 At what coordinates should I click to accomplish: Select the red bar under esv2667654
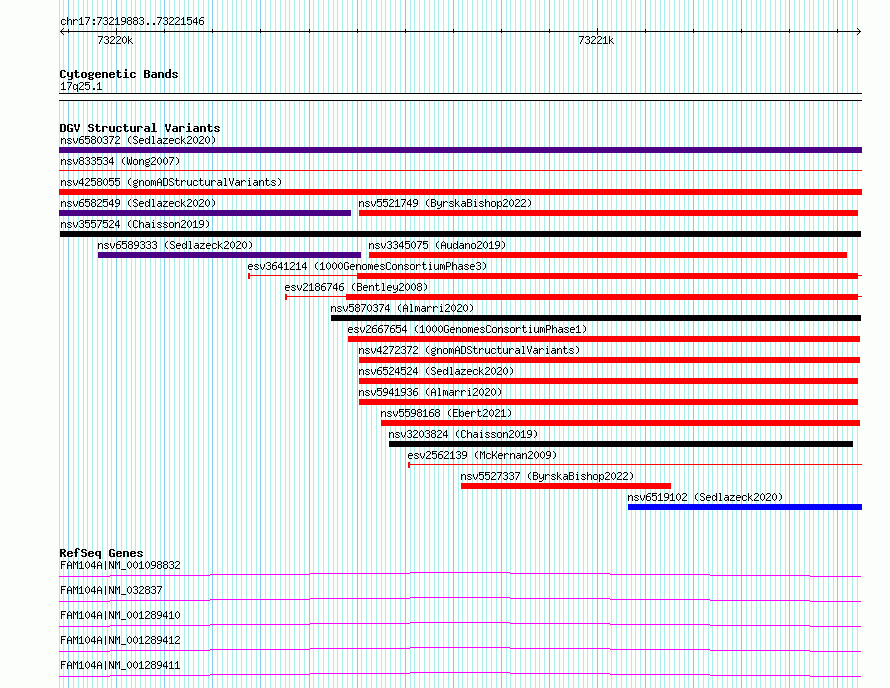coord(604,339)
